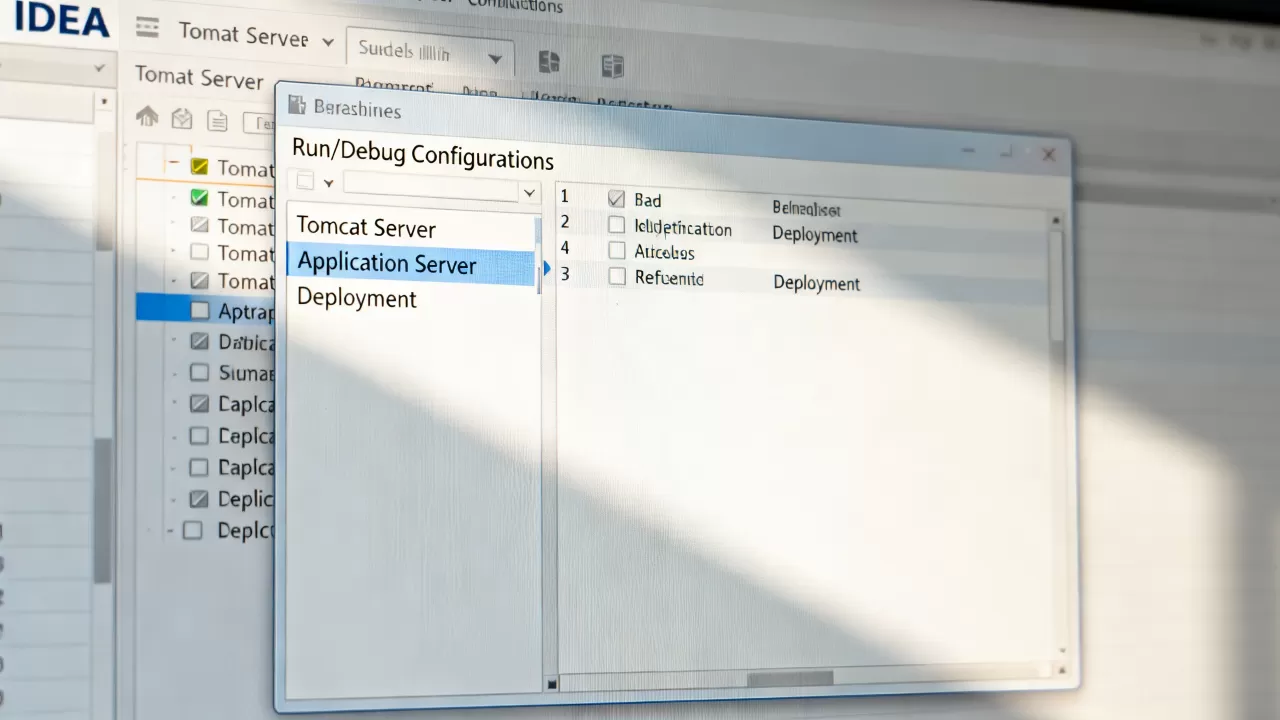This screenshot has width=1280, height=720.
Task: Toggle the Dabica row checkbox
Action: tap(199, 341)
